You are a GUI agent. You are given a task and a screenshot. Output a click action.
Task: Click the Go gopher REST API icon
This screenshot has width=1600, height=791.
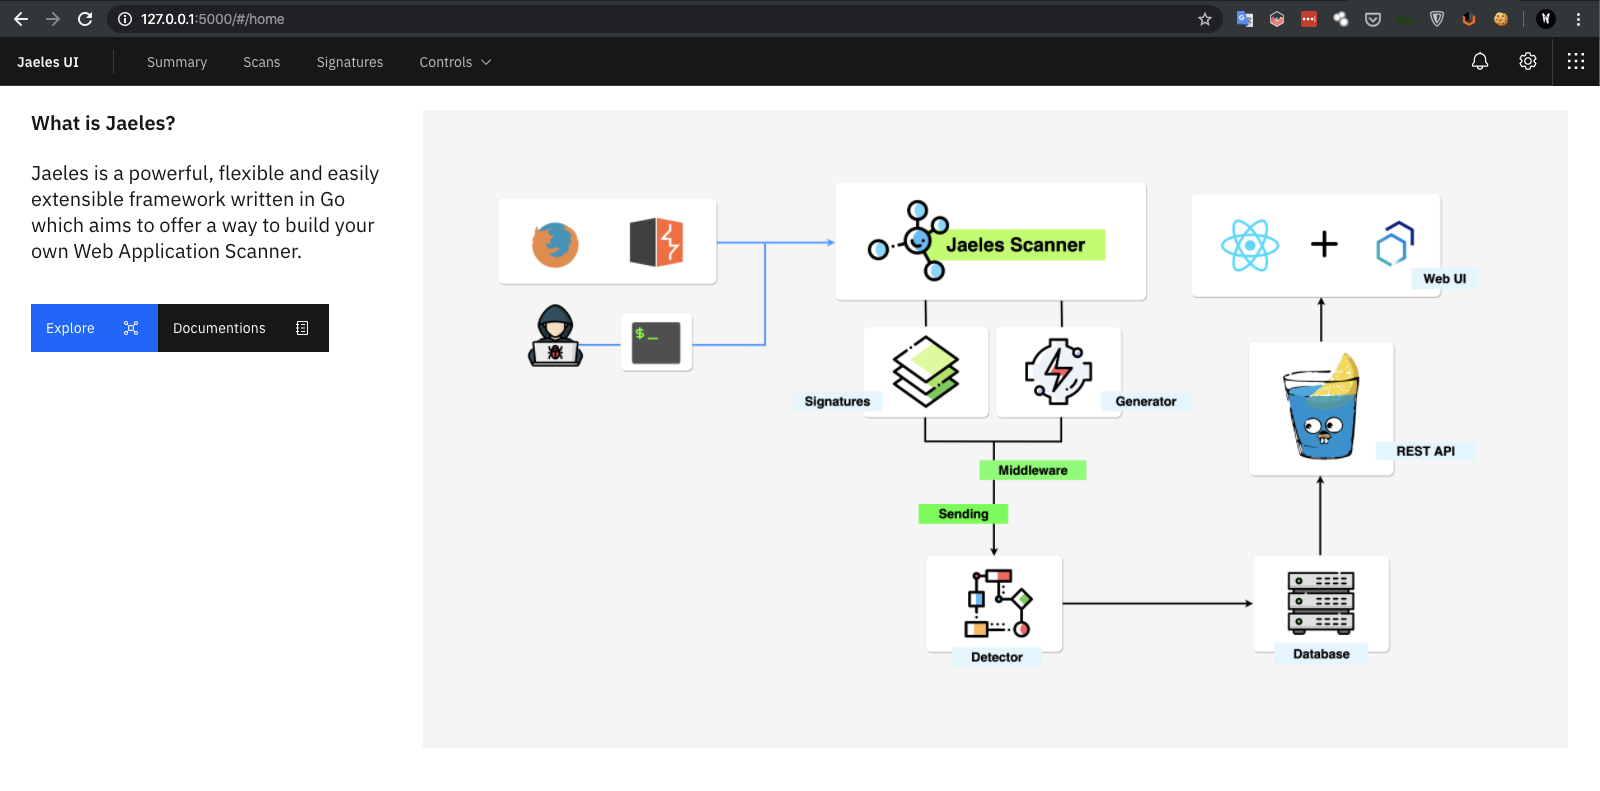pos(1322,407)
